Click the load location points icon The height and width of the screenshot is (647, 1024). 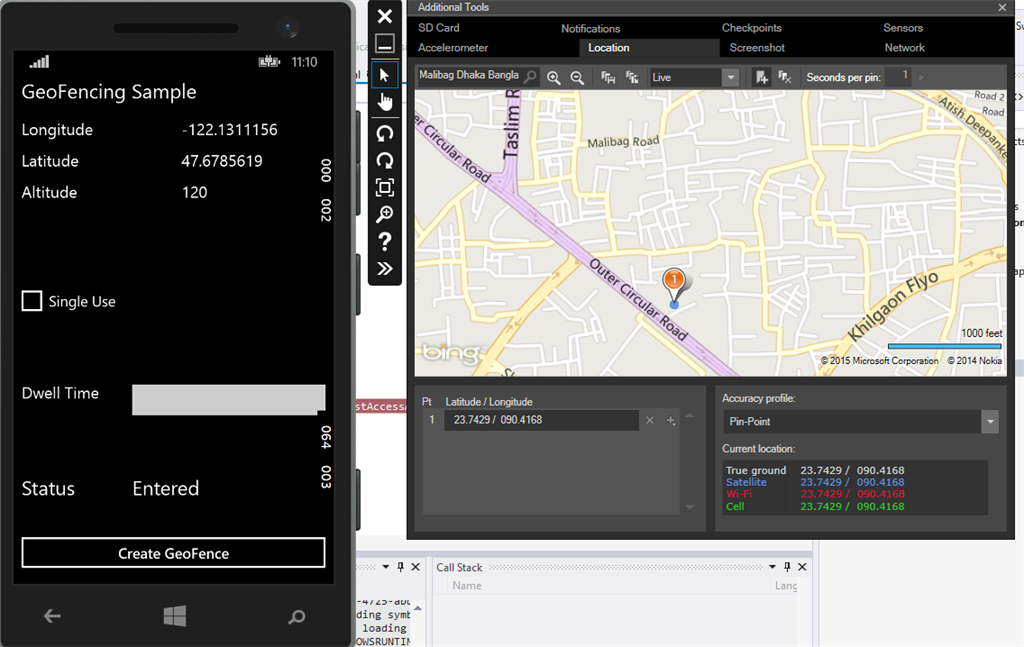pyautogui.click(x=632, y=78)
